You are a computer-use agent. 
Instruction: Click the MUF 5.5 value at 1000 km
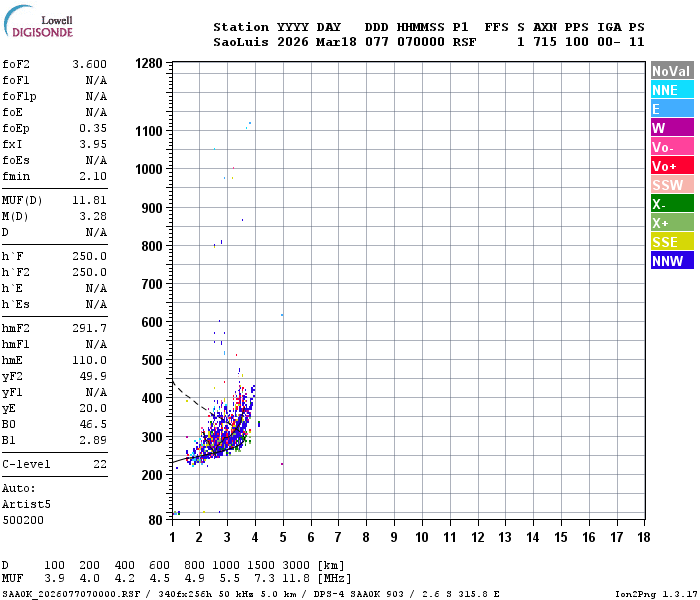[x=229, y=579]
